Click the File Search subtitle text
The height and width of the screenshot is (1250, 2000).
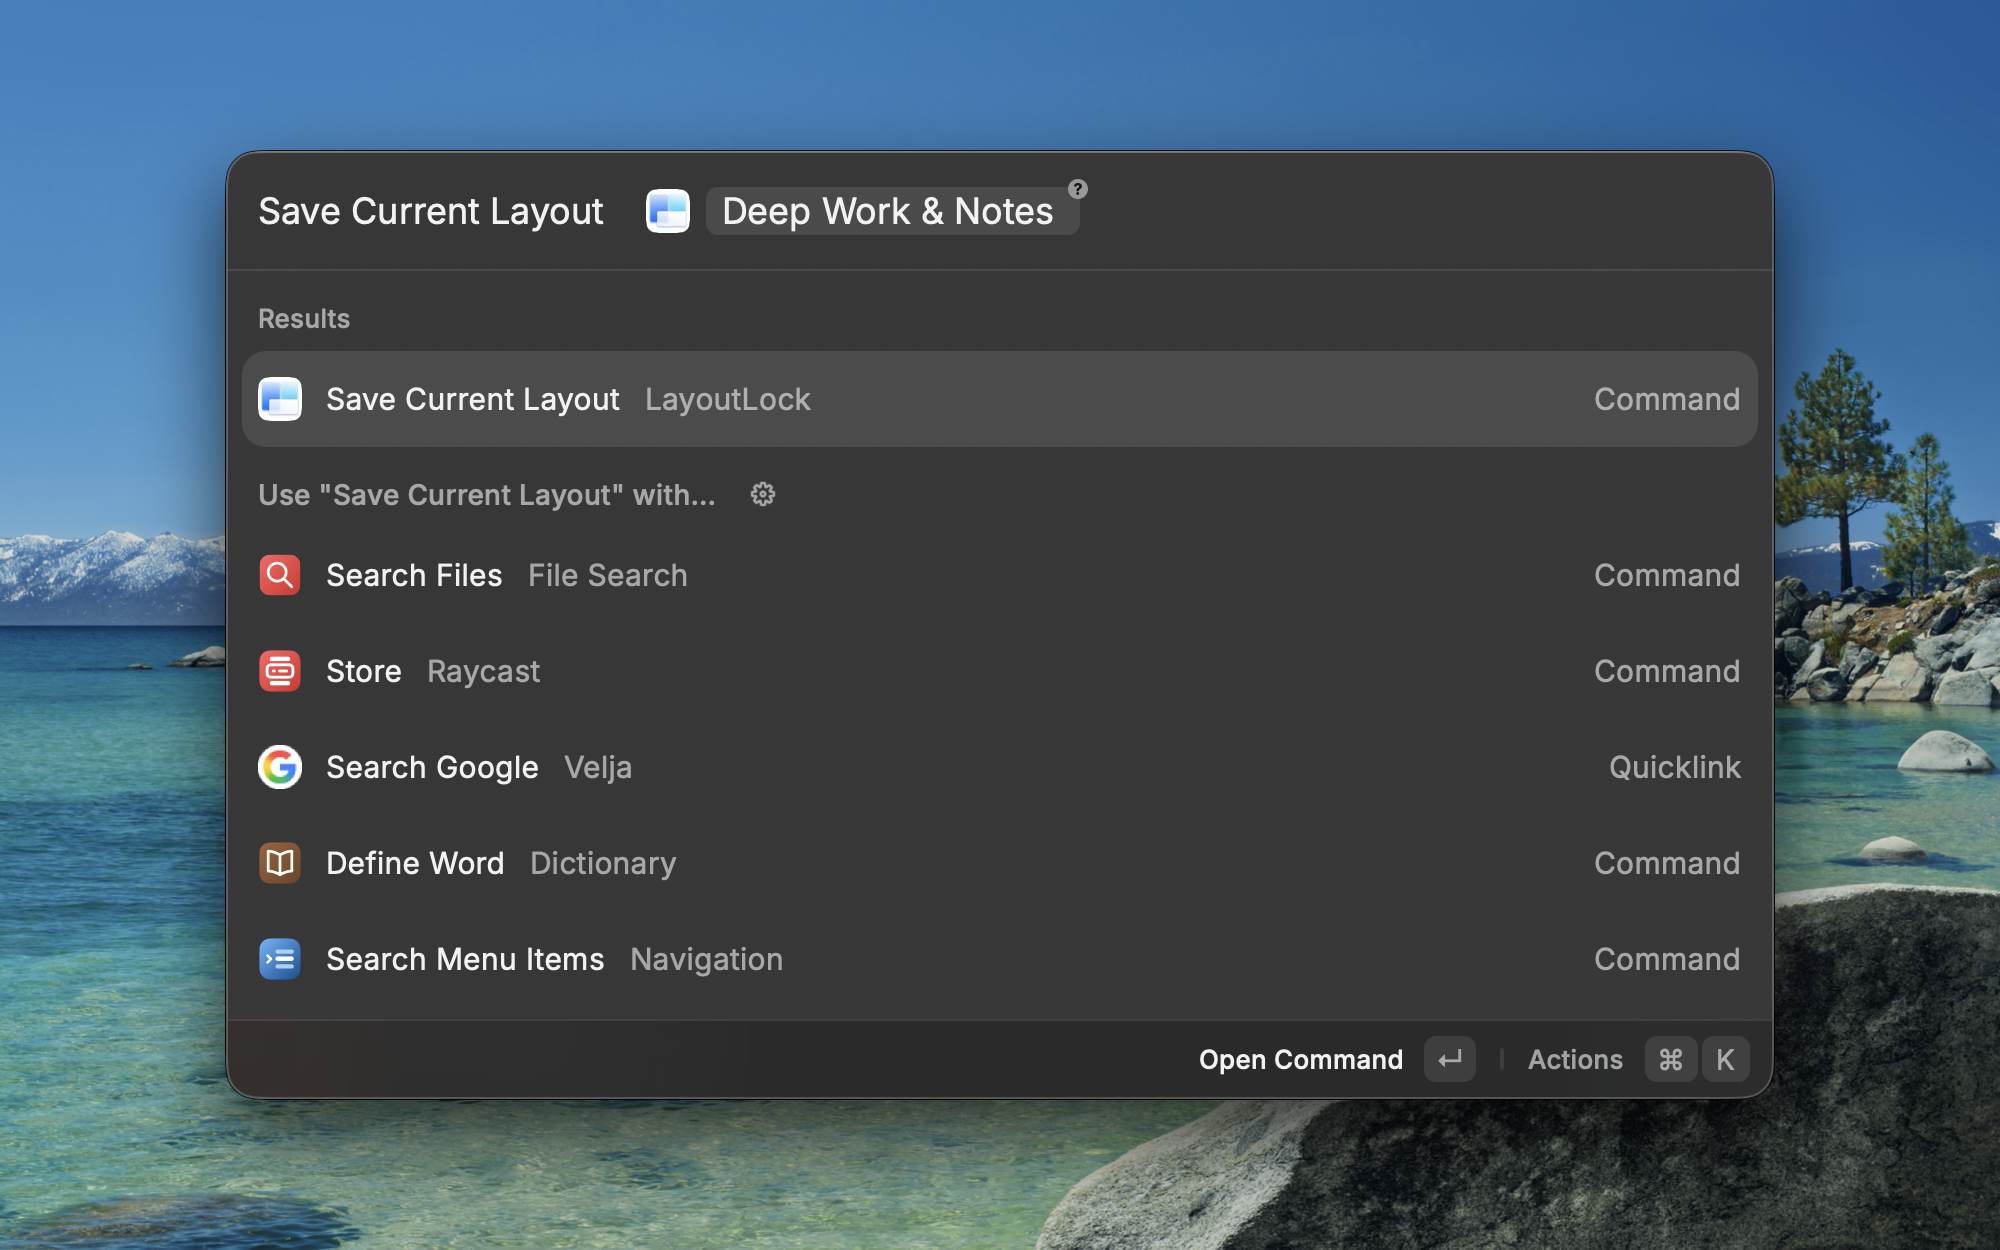pos(608,575)
